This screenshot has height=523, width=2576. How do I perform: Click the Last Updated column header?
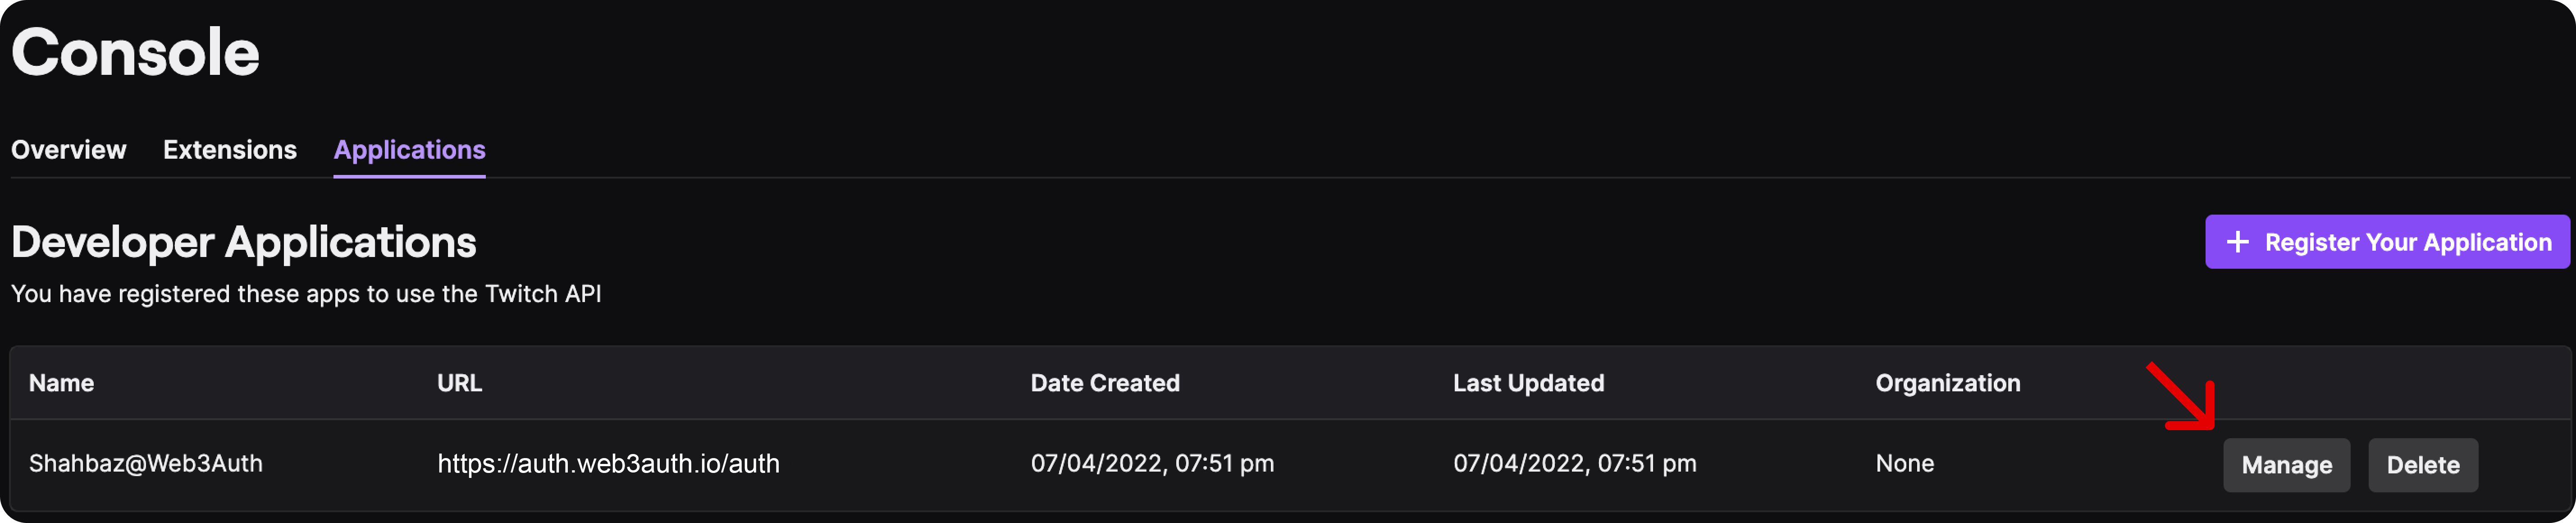tap(1528, 383)
